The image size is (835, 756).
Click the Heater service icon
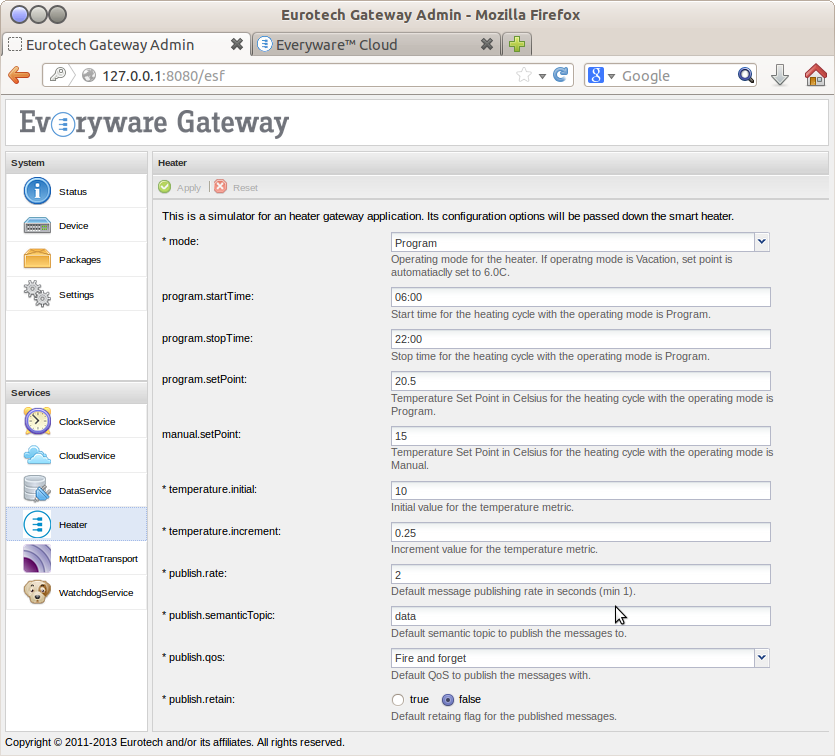click(37, 524)
